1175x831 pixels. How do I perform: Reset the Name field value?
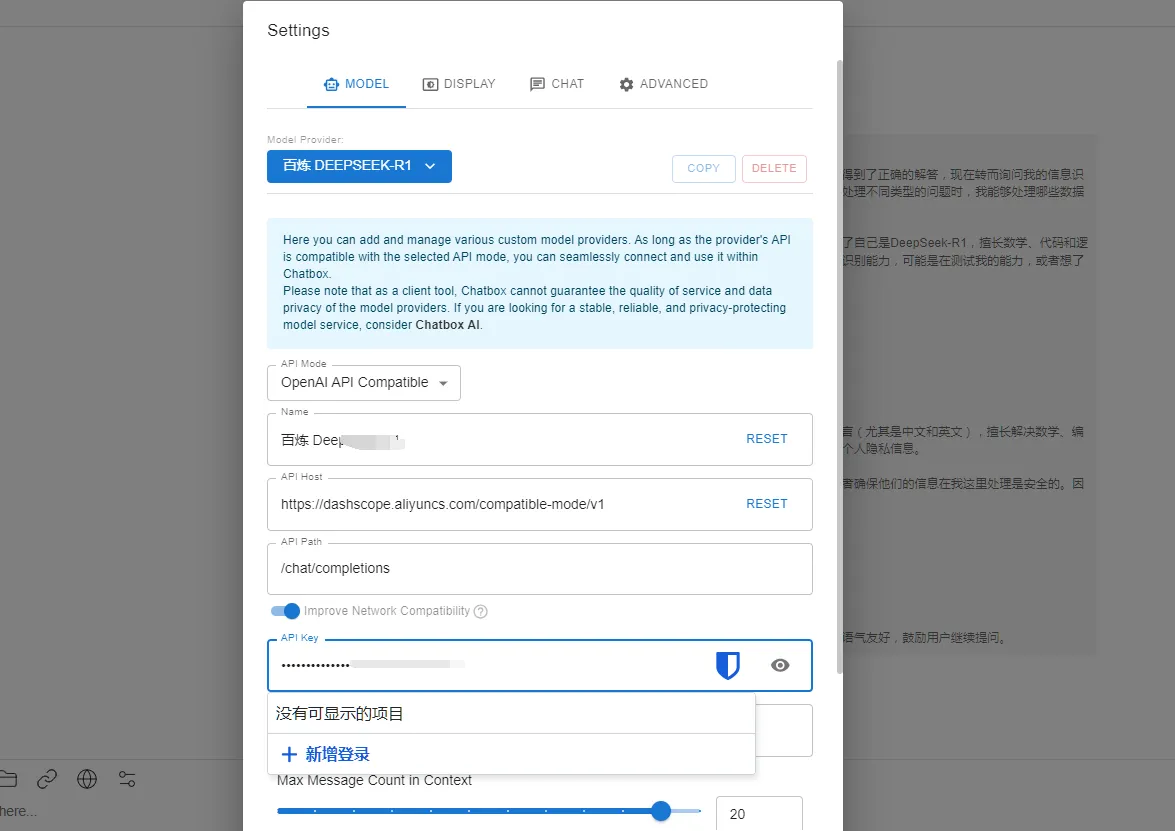coord(767,439)
